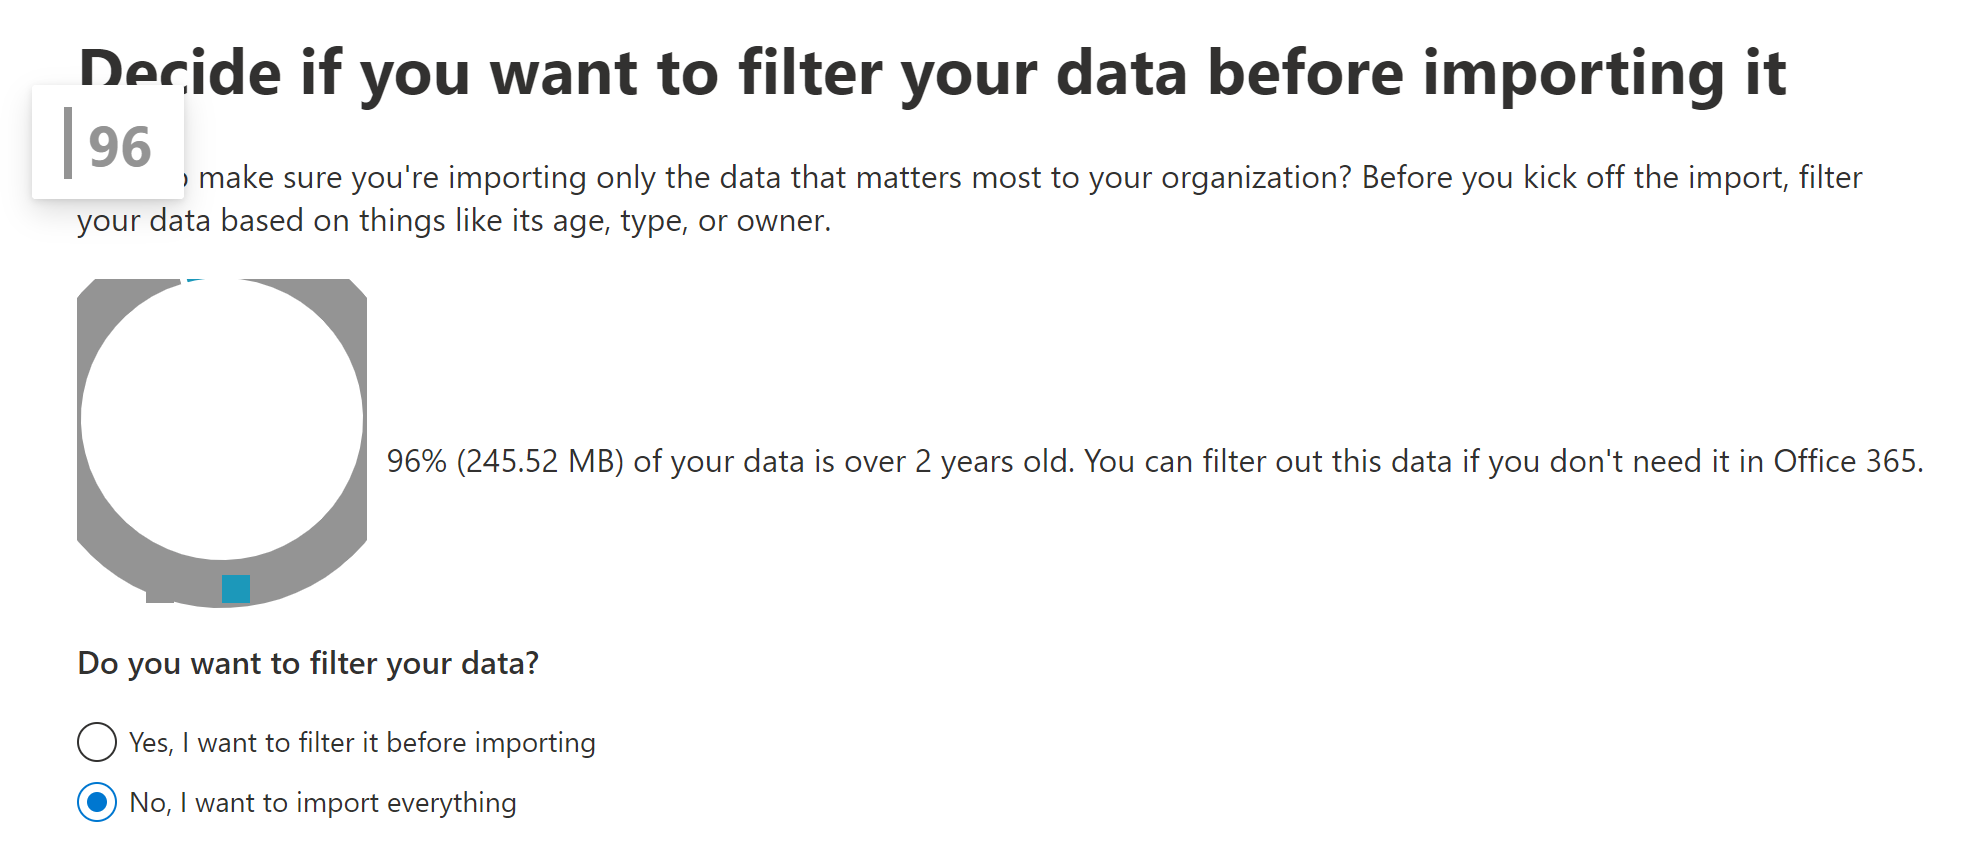1970x845 pixels.
Task: Click the thin teal slice atop the donut
Action: click(x=195, y=281)
